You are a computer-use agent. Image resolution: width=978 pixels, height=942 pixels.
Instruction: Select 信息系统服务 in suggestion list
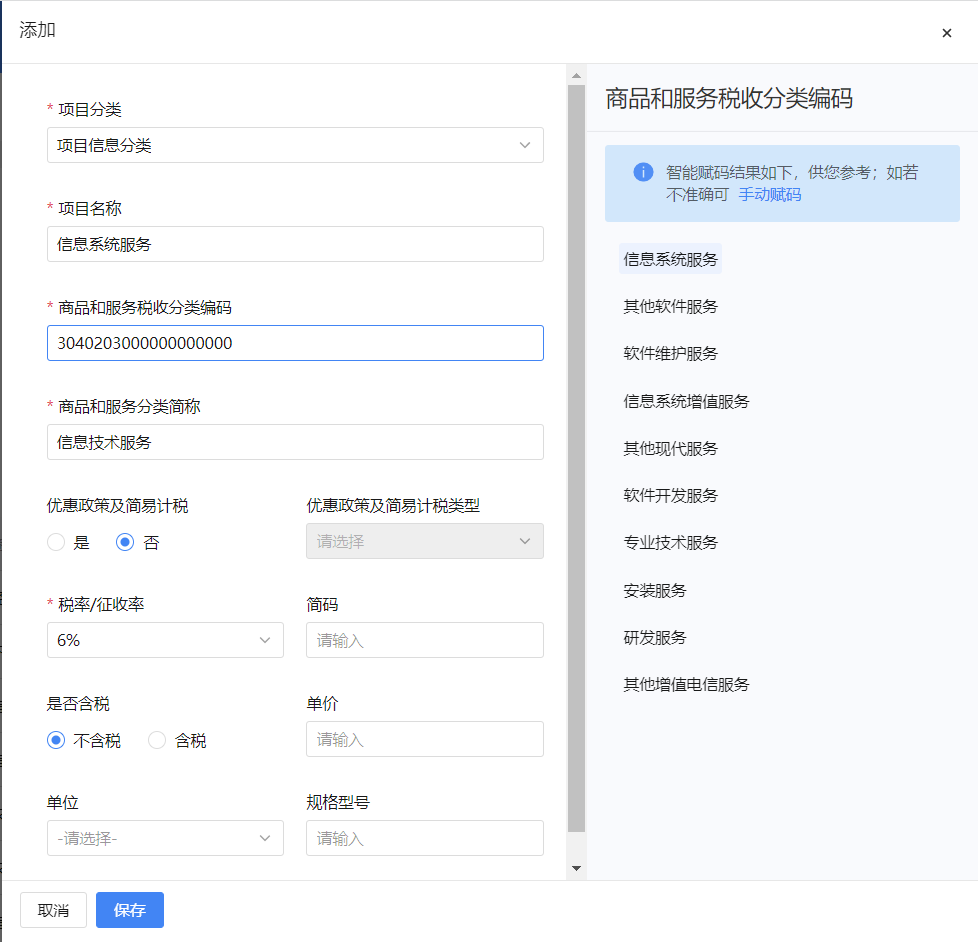coord(670,259)
